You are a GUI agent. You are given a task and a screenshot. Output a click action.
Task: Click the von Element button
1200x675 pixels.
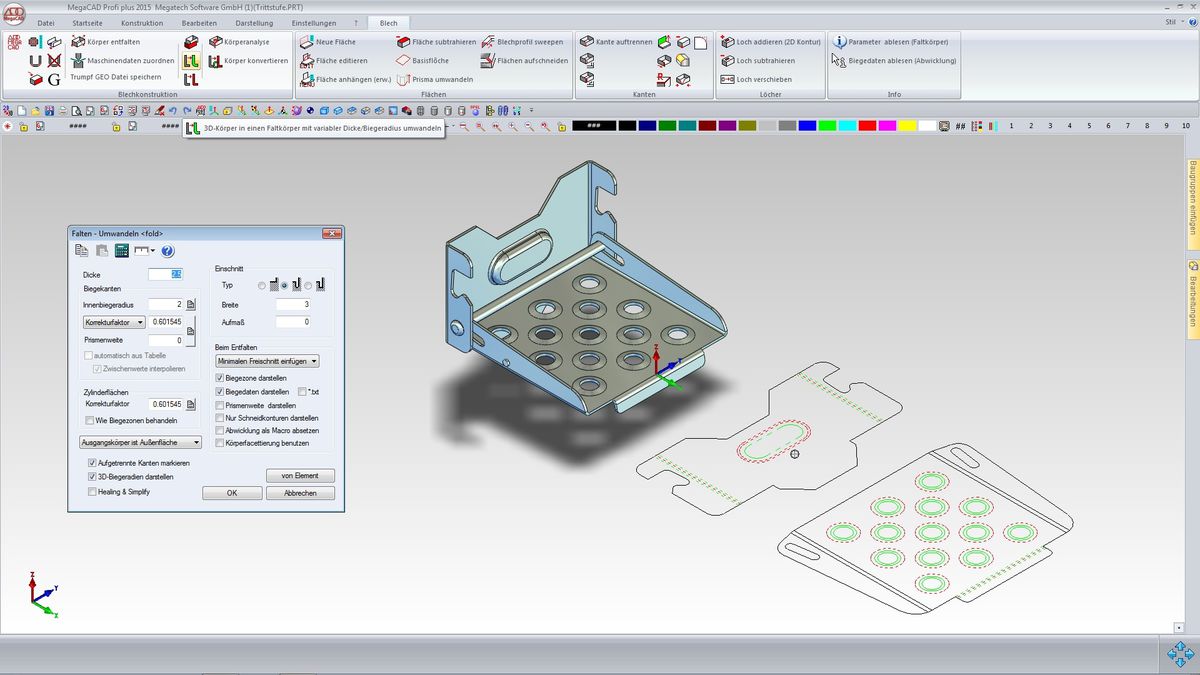click(x=300, y=476)
